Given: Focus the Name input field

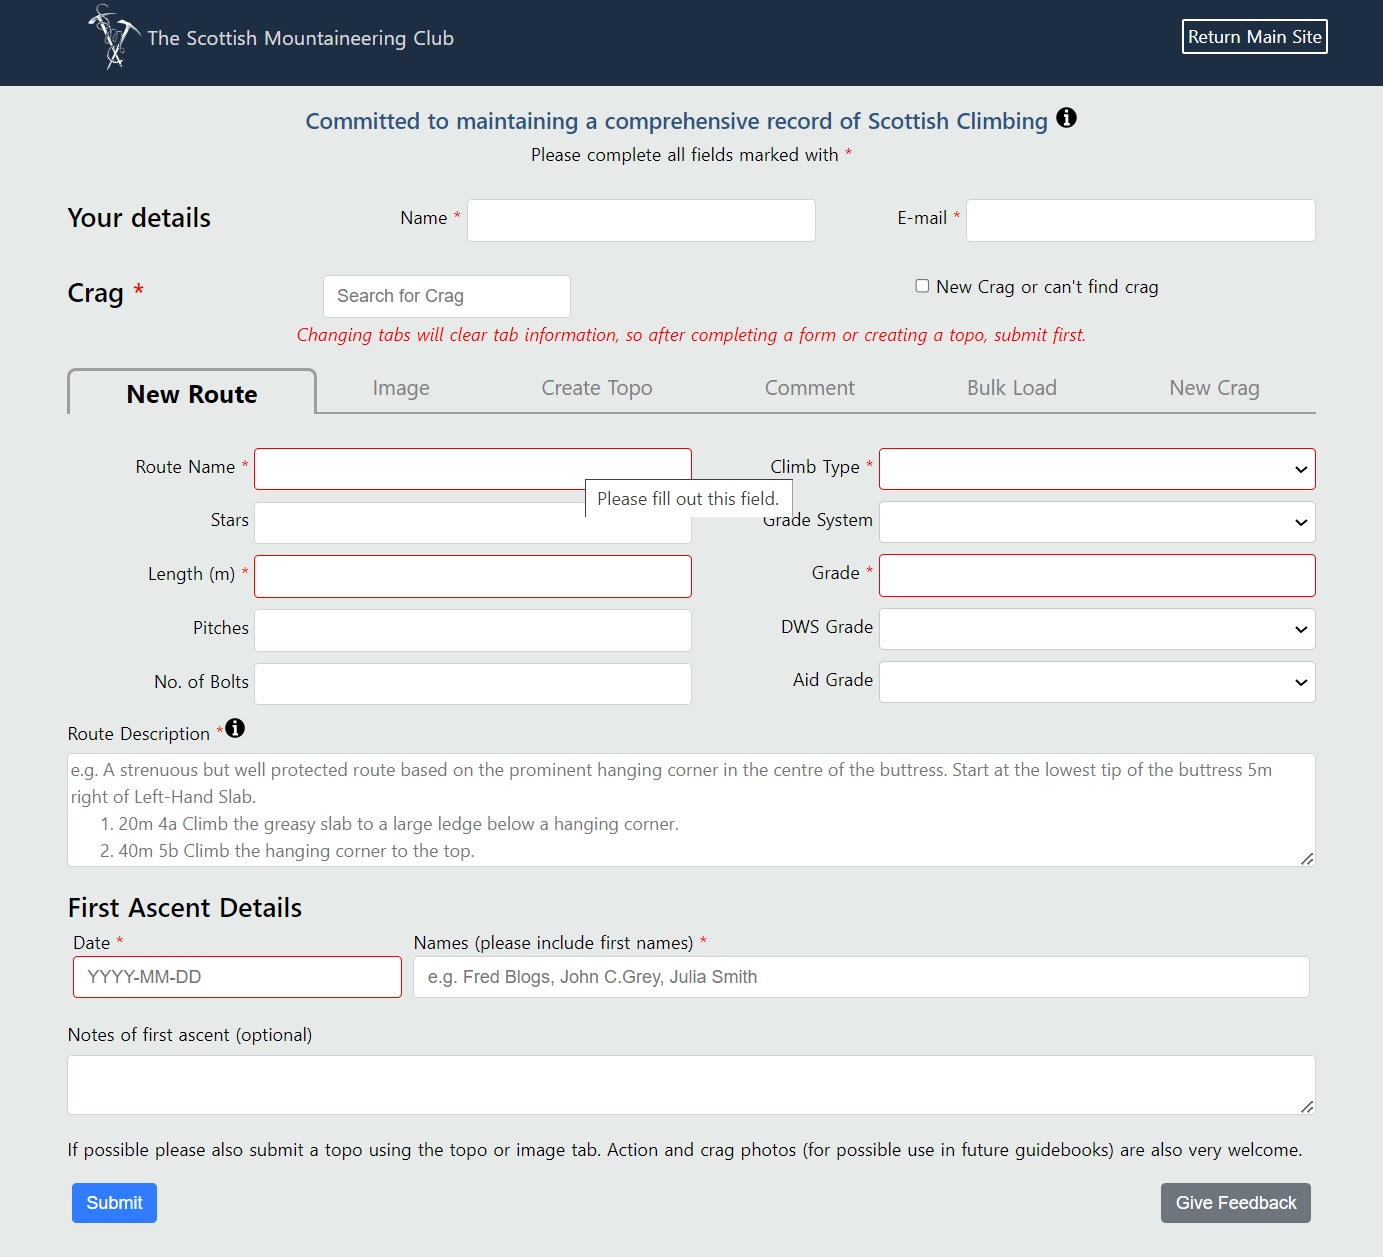Looking at the screenshot, I should pyautogui.click(x=641, y=220).
